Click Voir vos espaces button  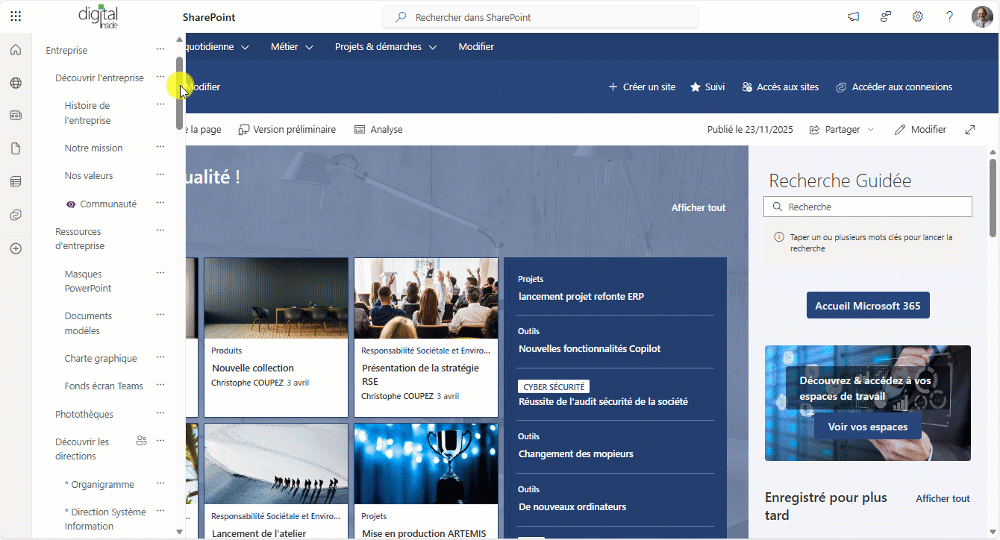tap(867, 427)
